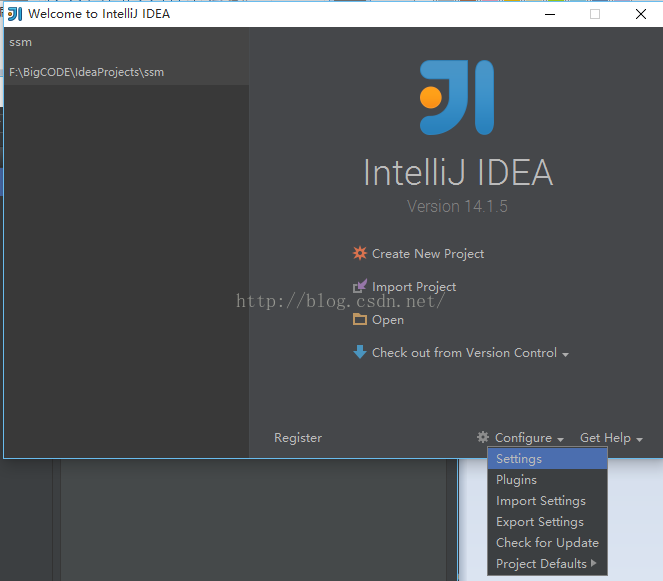The height and width of the screenshot is (581, 663).
Task: Expand the Project Defaults submenu arrow
Action: point(594,563)
